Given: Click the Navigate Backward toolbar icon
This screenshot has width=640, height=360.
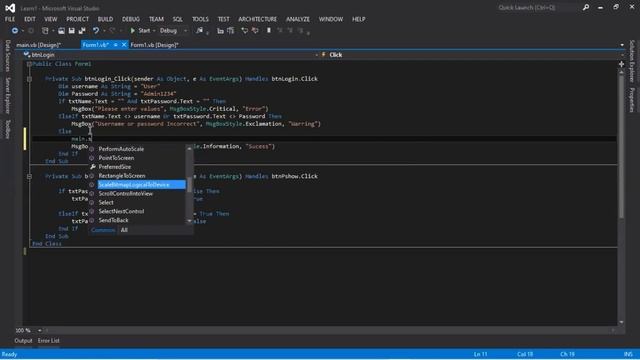Looking at the screenshot, I should 15,31.
